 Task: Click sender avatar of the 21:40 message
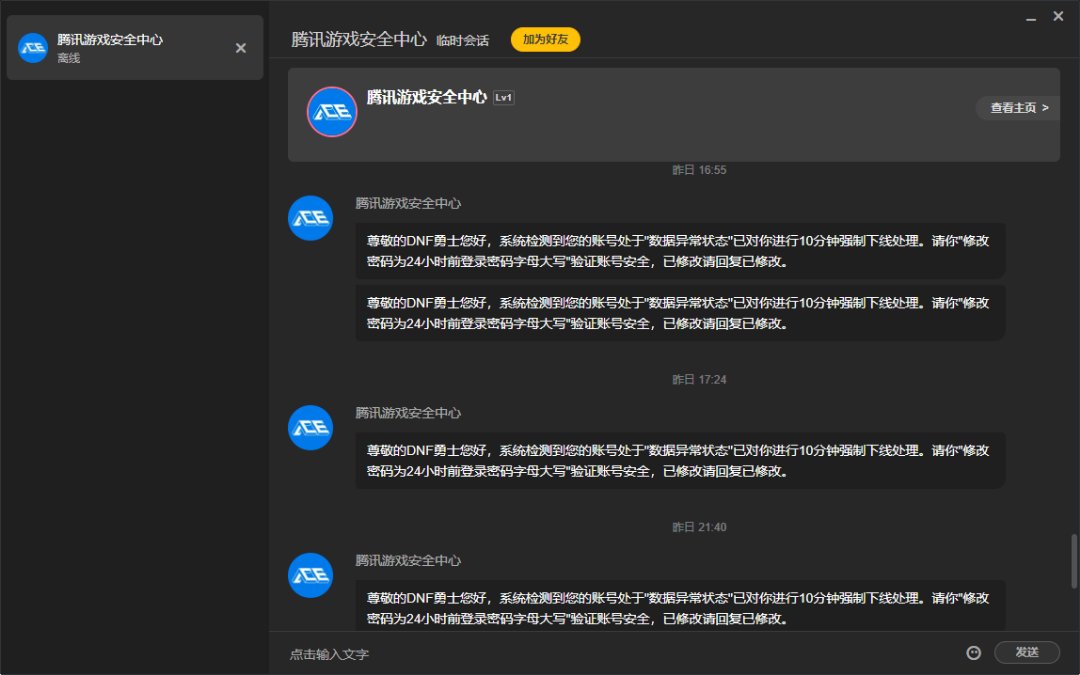tap(310, 575)
